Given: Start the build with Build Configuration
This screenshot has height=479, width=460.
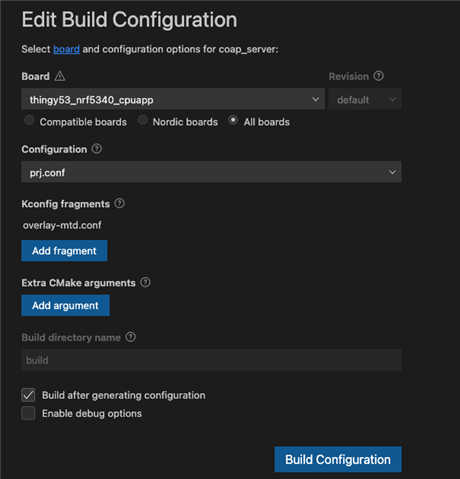Looking at the screenshot, I should [x=338, y=459].
